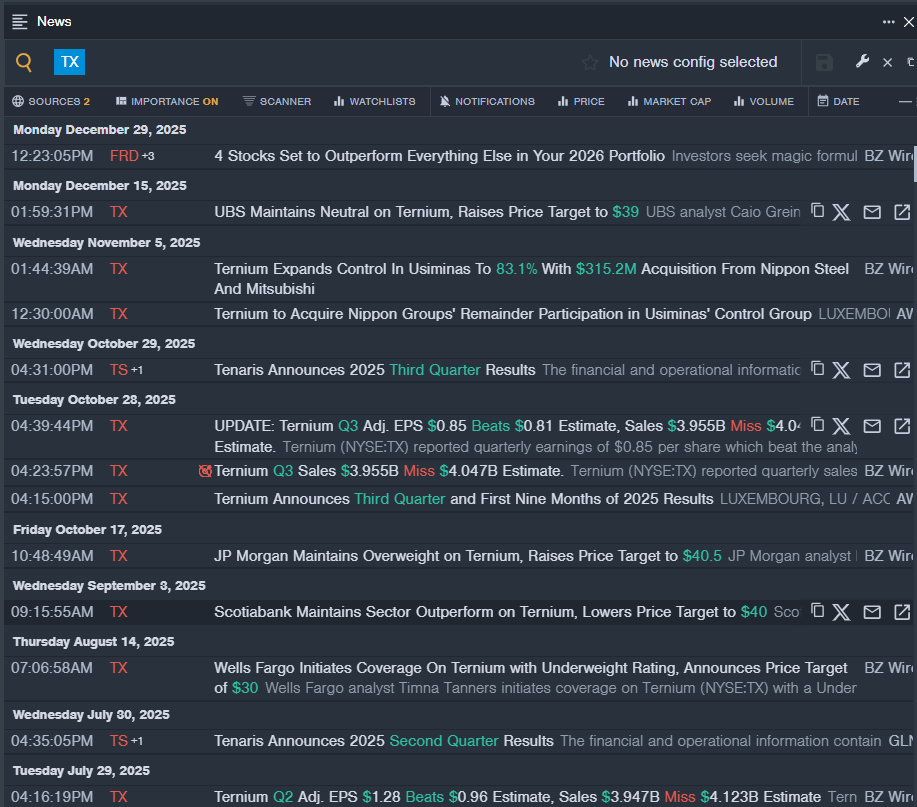Favorite the news config with star icon

coord(590,63)
